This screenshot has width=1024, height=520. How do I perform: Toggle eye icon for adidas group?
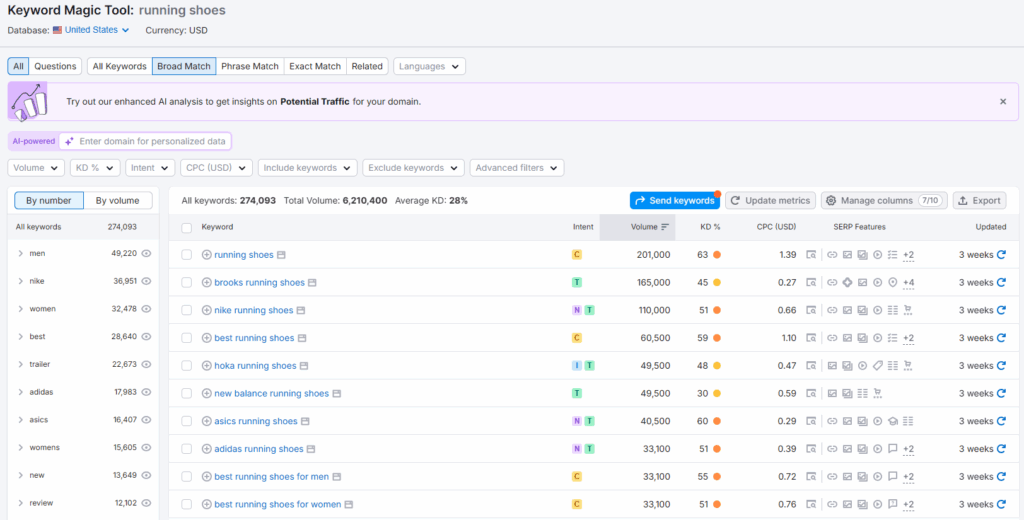coord(146,392)
